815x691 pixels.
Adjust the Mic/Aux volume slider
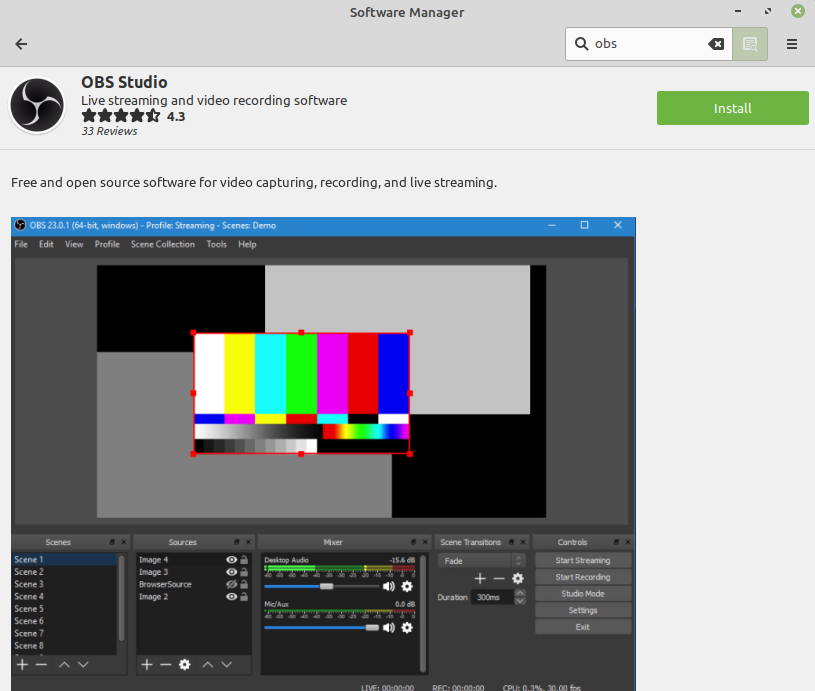372,627
